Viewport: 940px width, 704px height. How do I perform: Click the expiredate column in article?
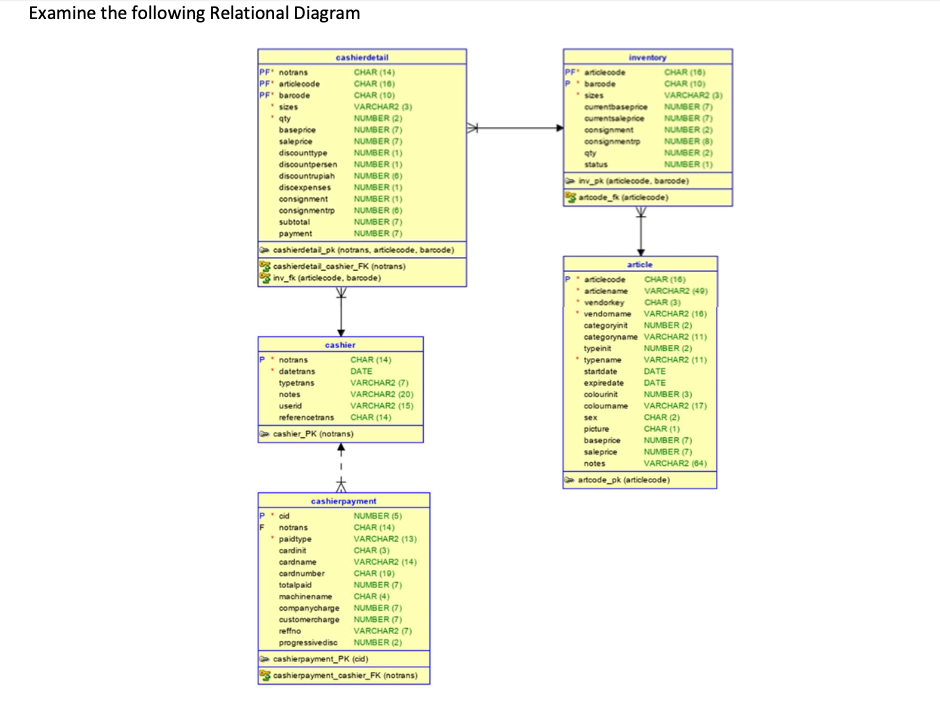(x=604, y=383)
